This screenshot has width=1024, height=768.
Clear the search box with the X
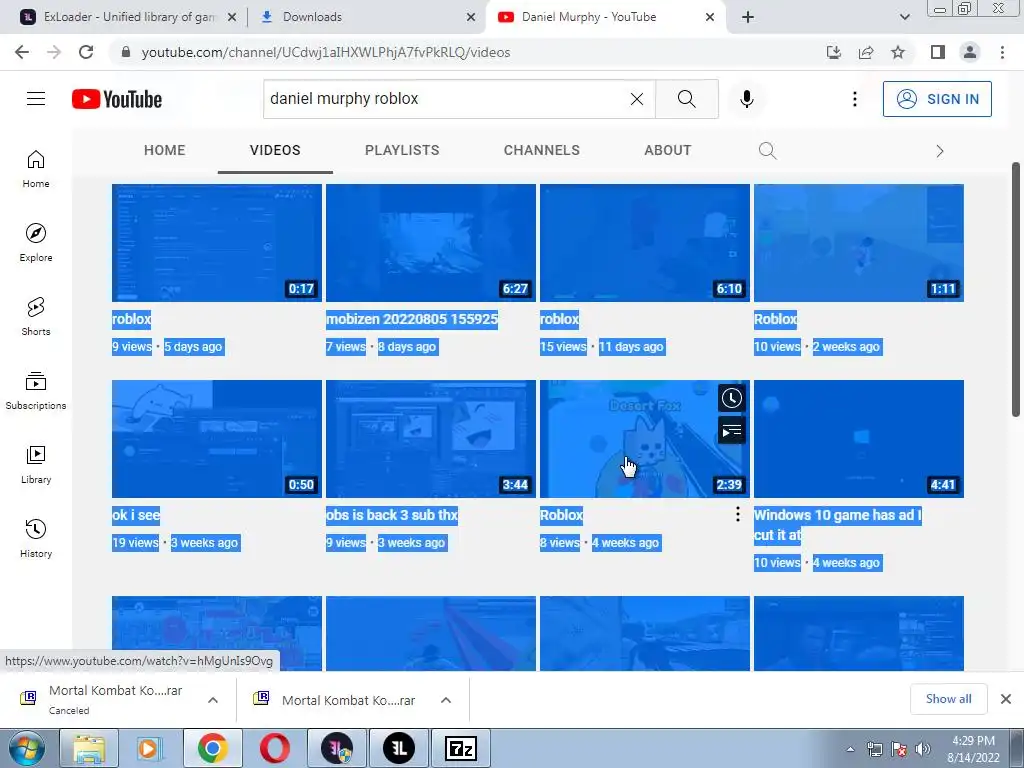637,99
